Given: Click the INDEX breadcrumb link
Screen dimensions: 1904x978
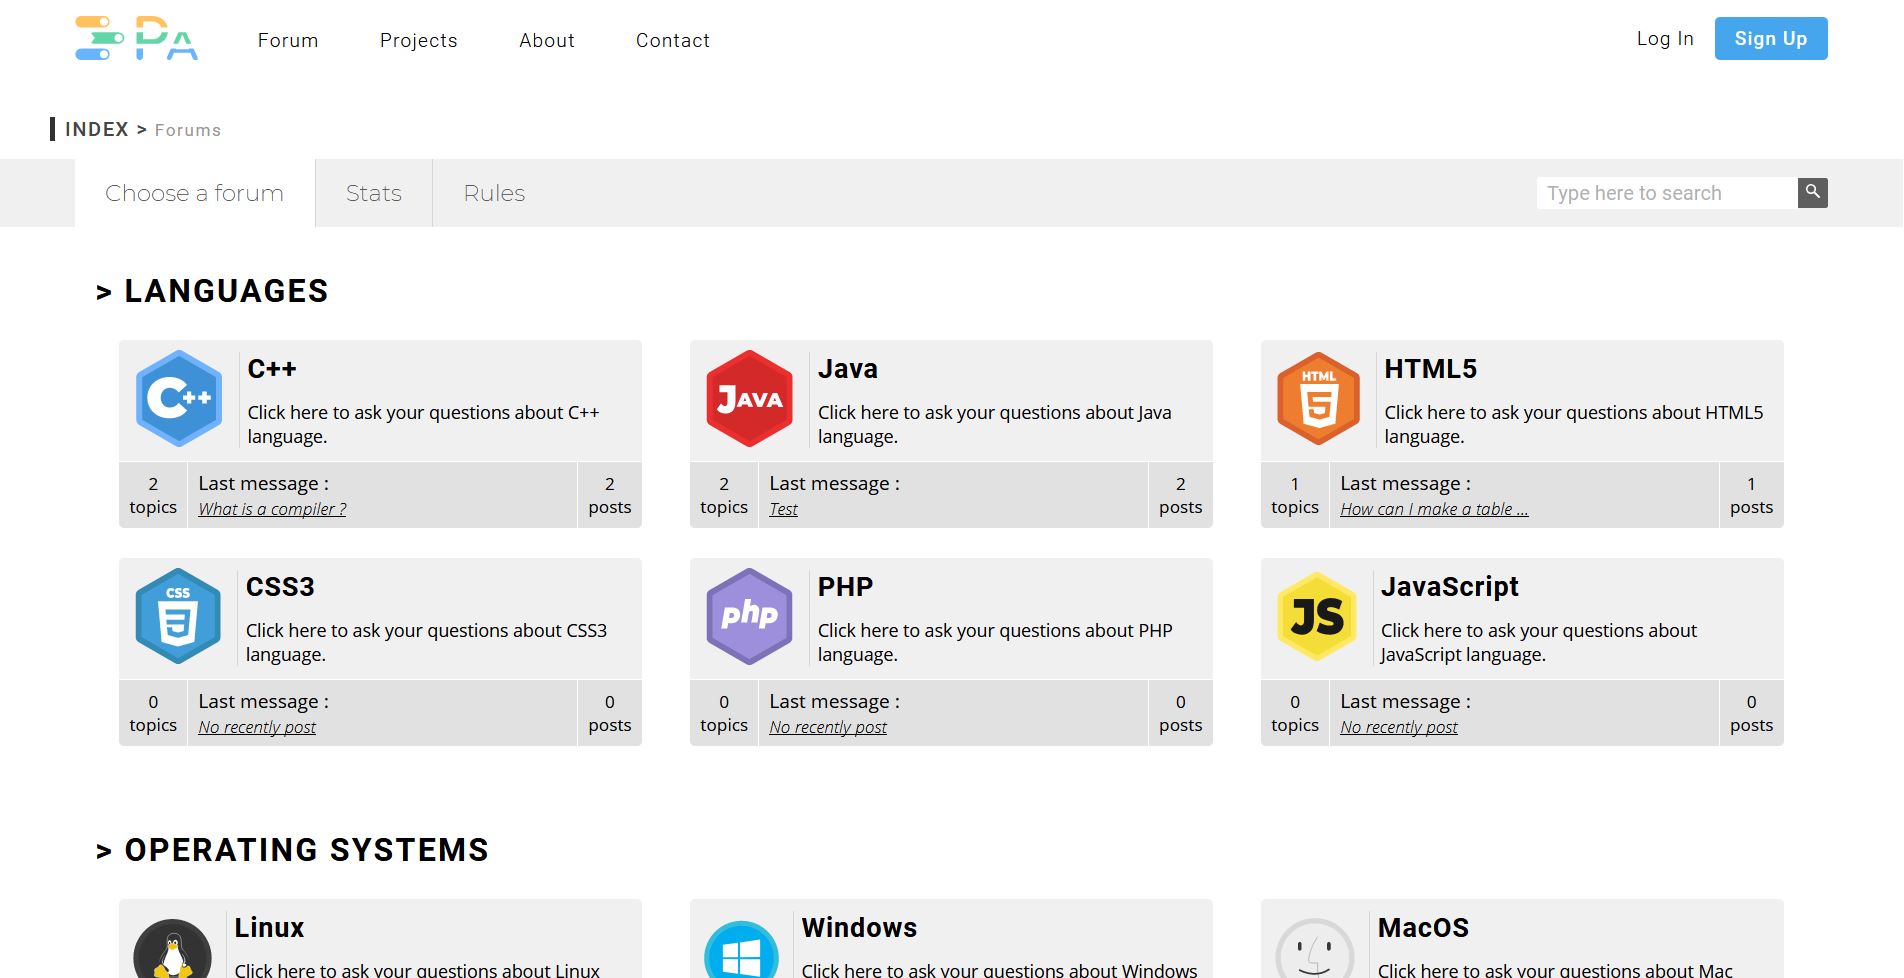Looking at the screenshot, I should pyautogui.click(x=97, y=129).
